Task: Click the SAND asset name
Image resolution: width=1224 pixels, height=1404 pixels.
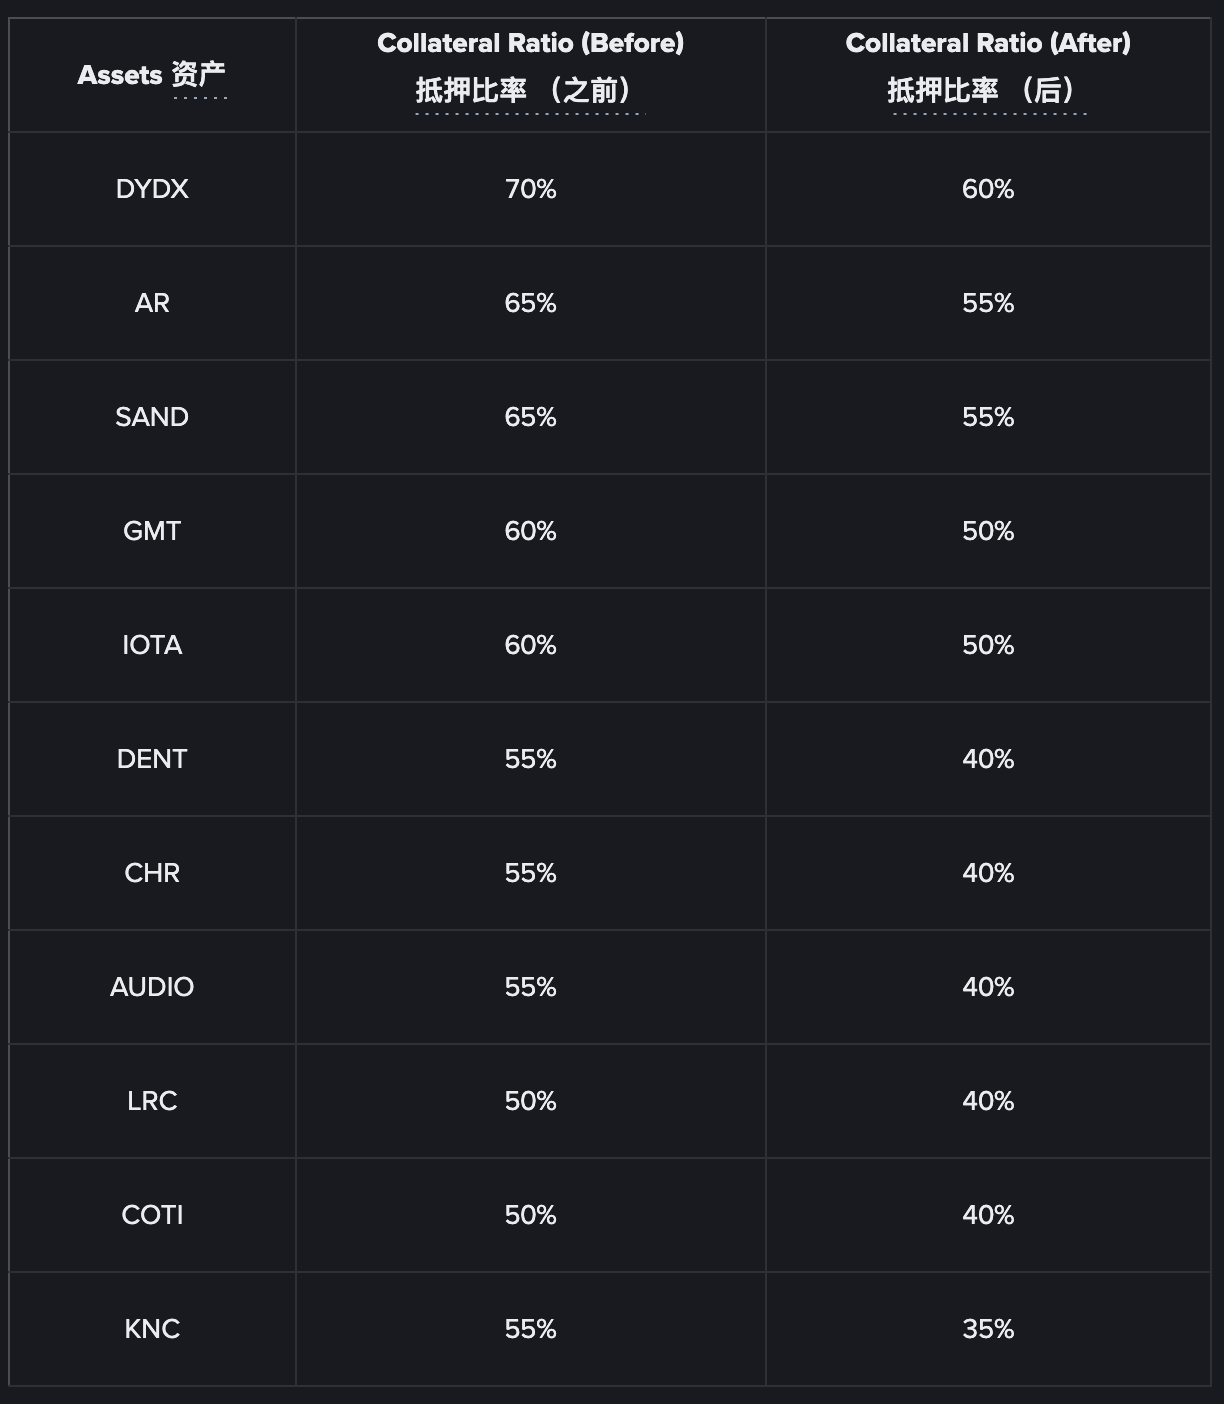Action: [152, 417]
